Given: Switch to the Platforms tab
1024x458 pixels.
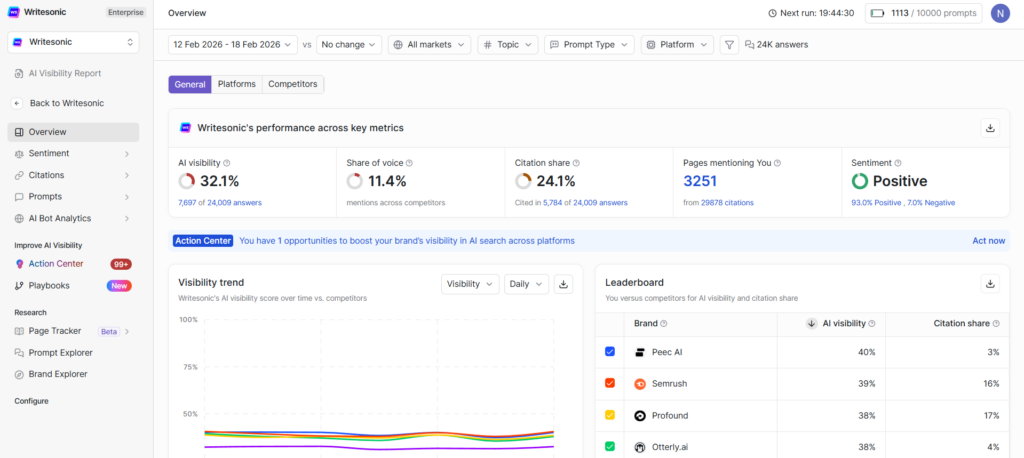Looking at the screenshot, I should click(236, 85).
